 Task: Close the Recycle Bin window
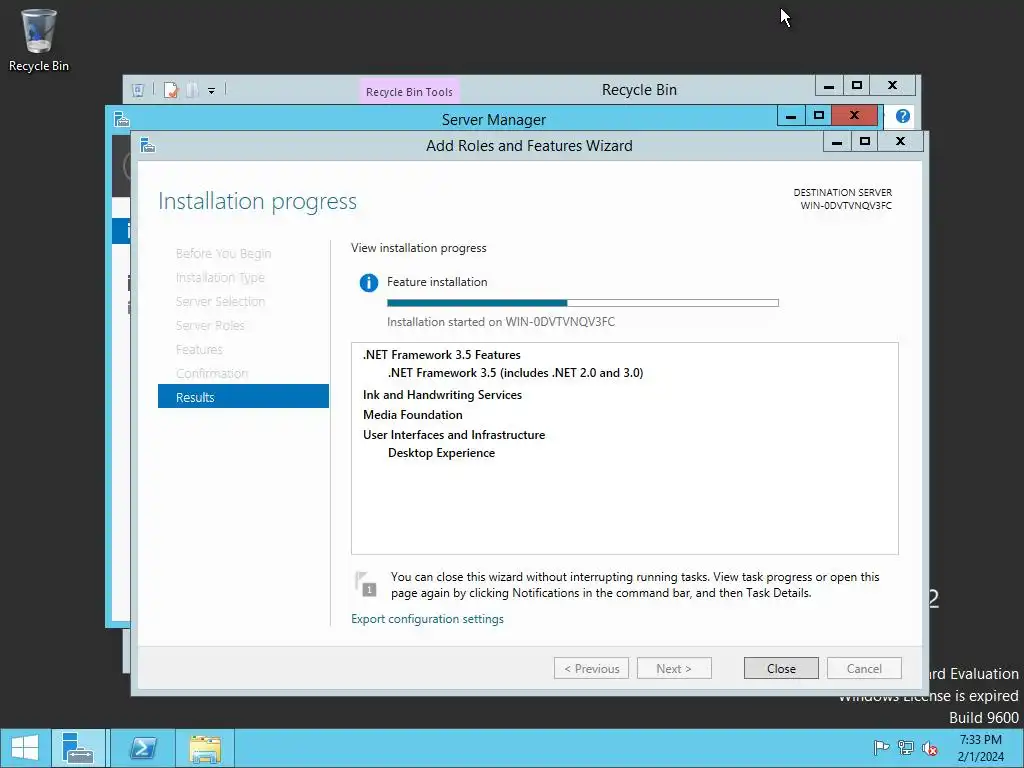(x=892, y=86)
